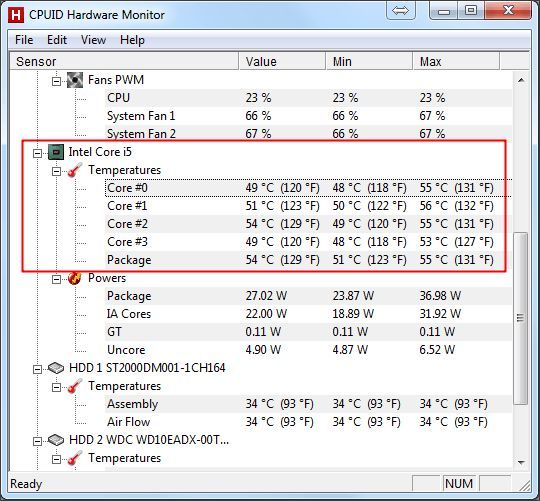
Task: Click the 18.89 W IA Cores min value
Action: [353, 314]
